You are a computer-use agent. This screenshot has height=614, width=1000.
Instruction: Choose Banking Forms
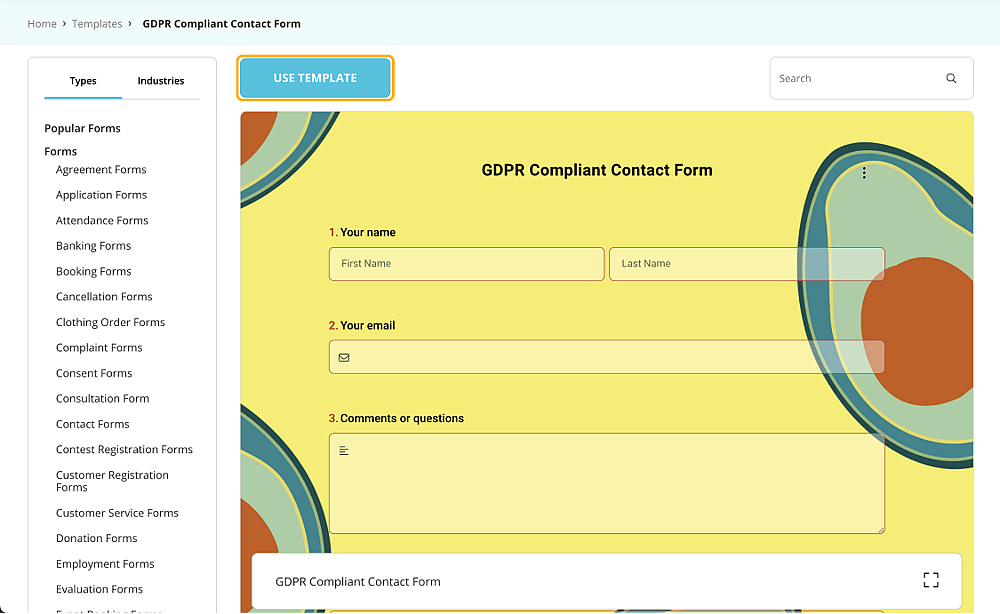click(93, 246)
